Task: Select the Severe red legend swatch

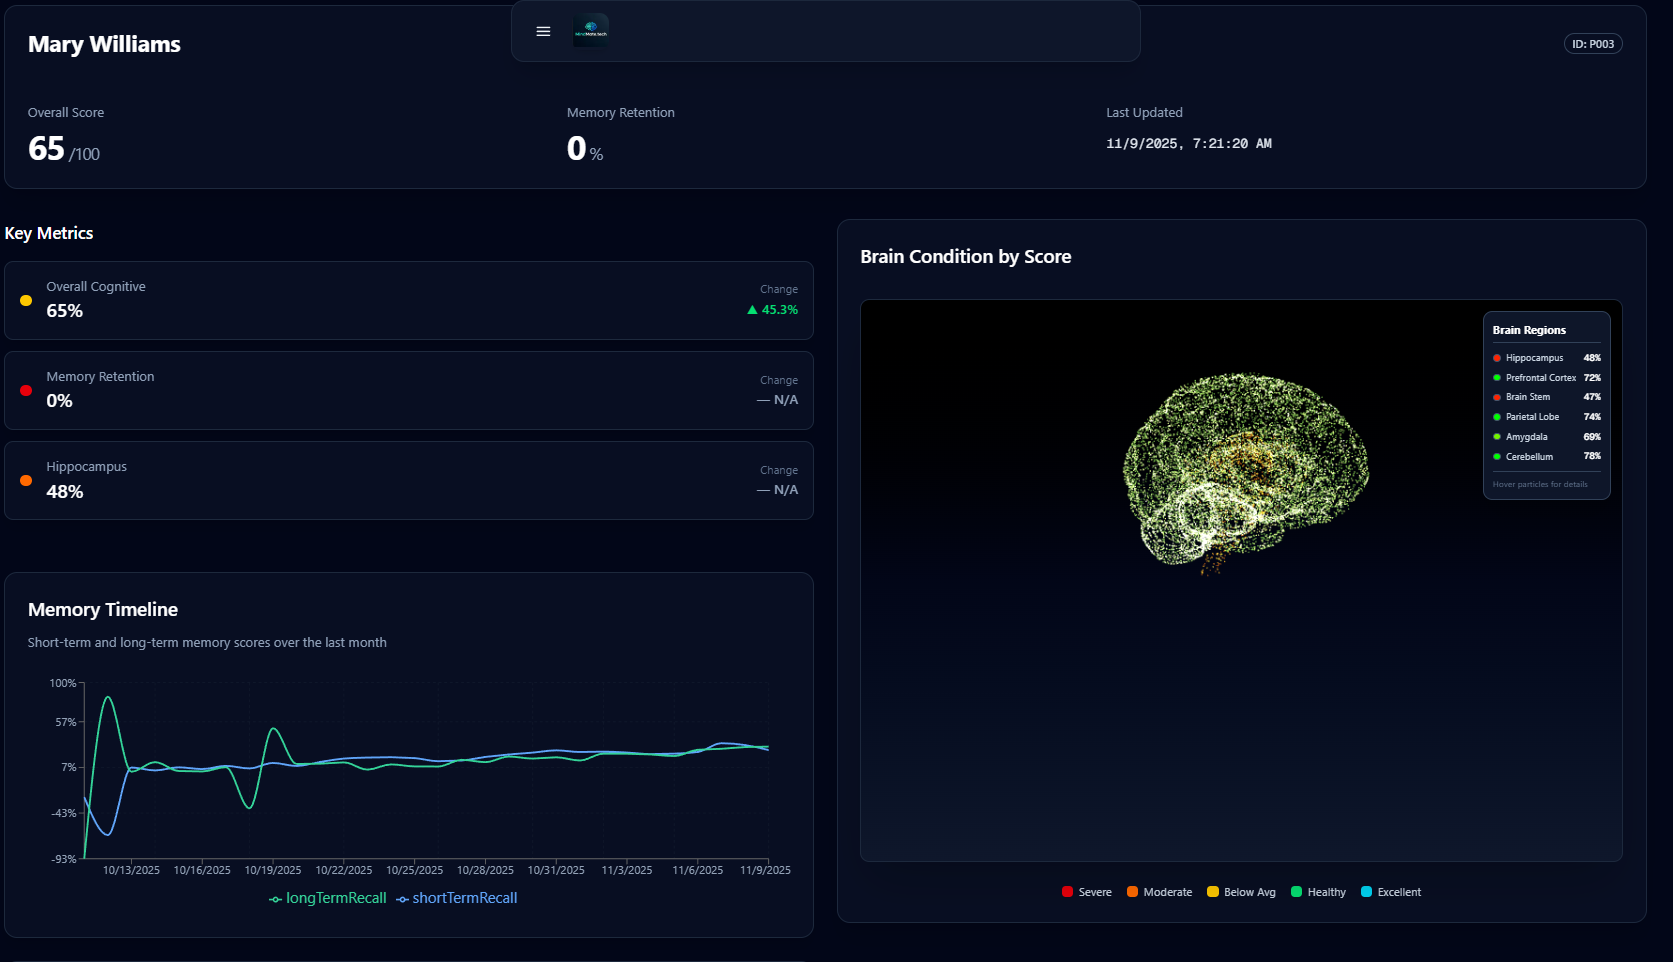Action: pyautogui.click(x=1068, y=892)
